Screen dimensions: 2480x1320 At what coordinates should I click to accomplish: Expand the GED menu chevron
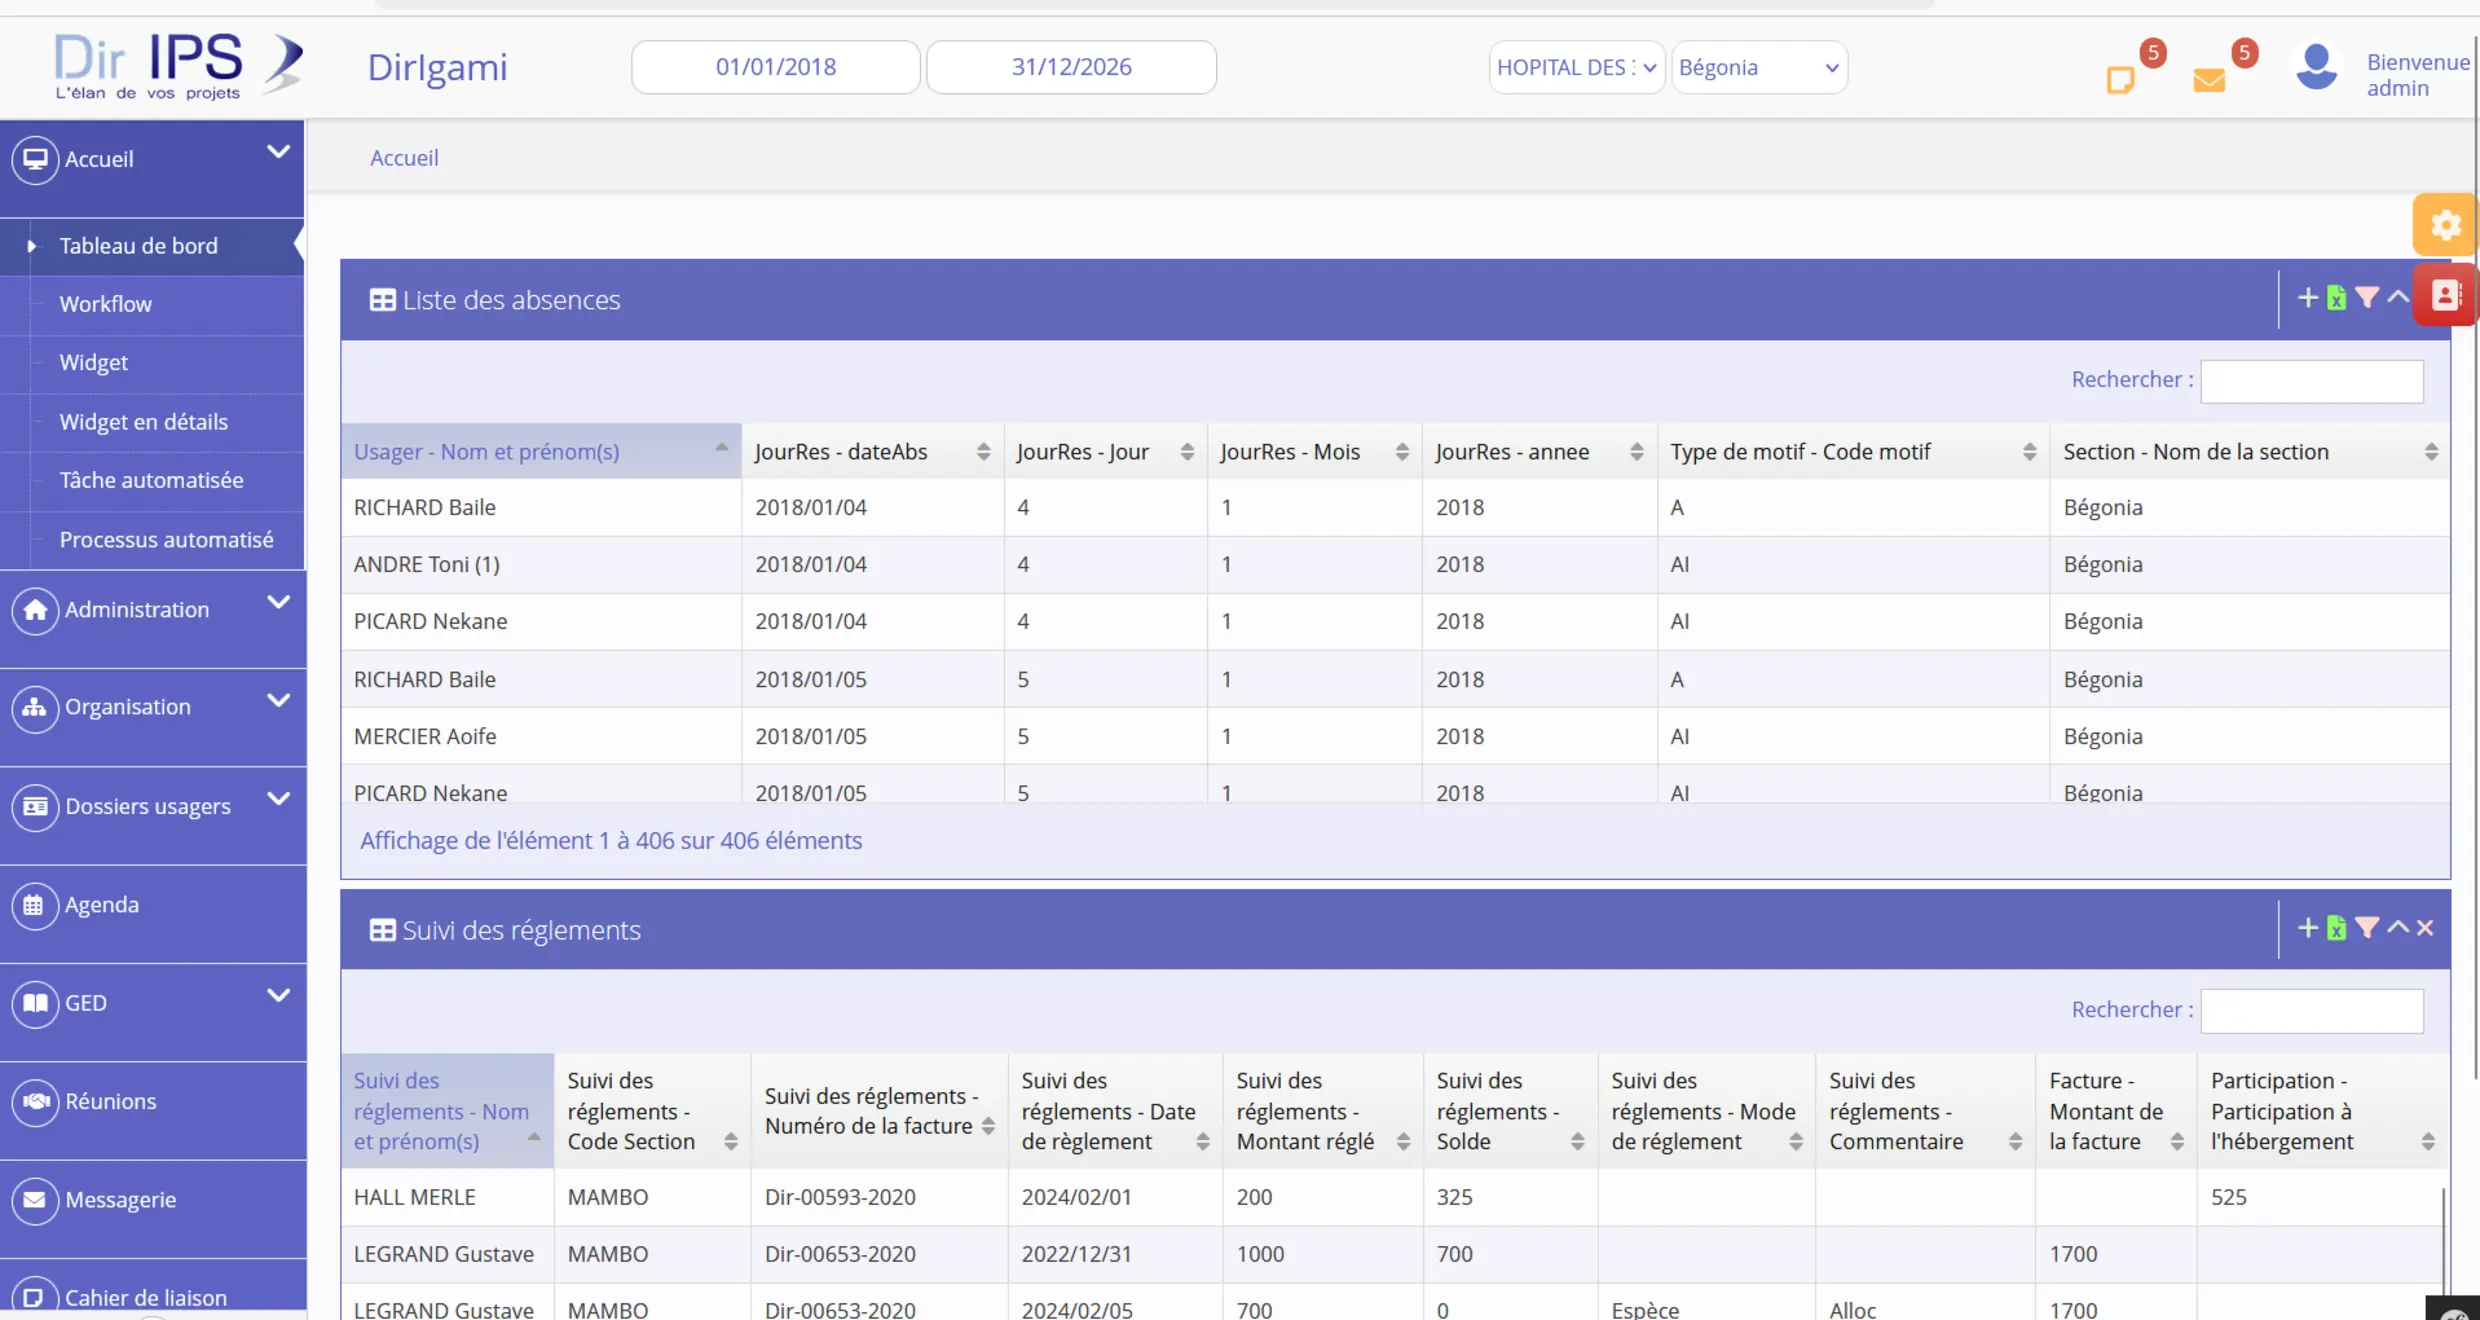(278, 995)
